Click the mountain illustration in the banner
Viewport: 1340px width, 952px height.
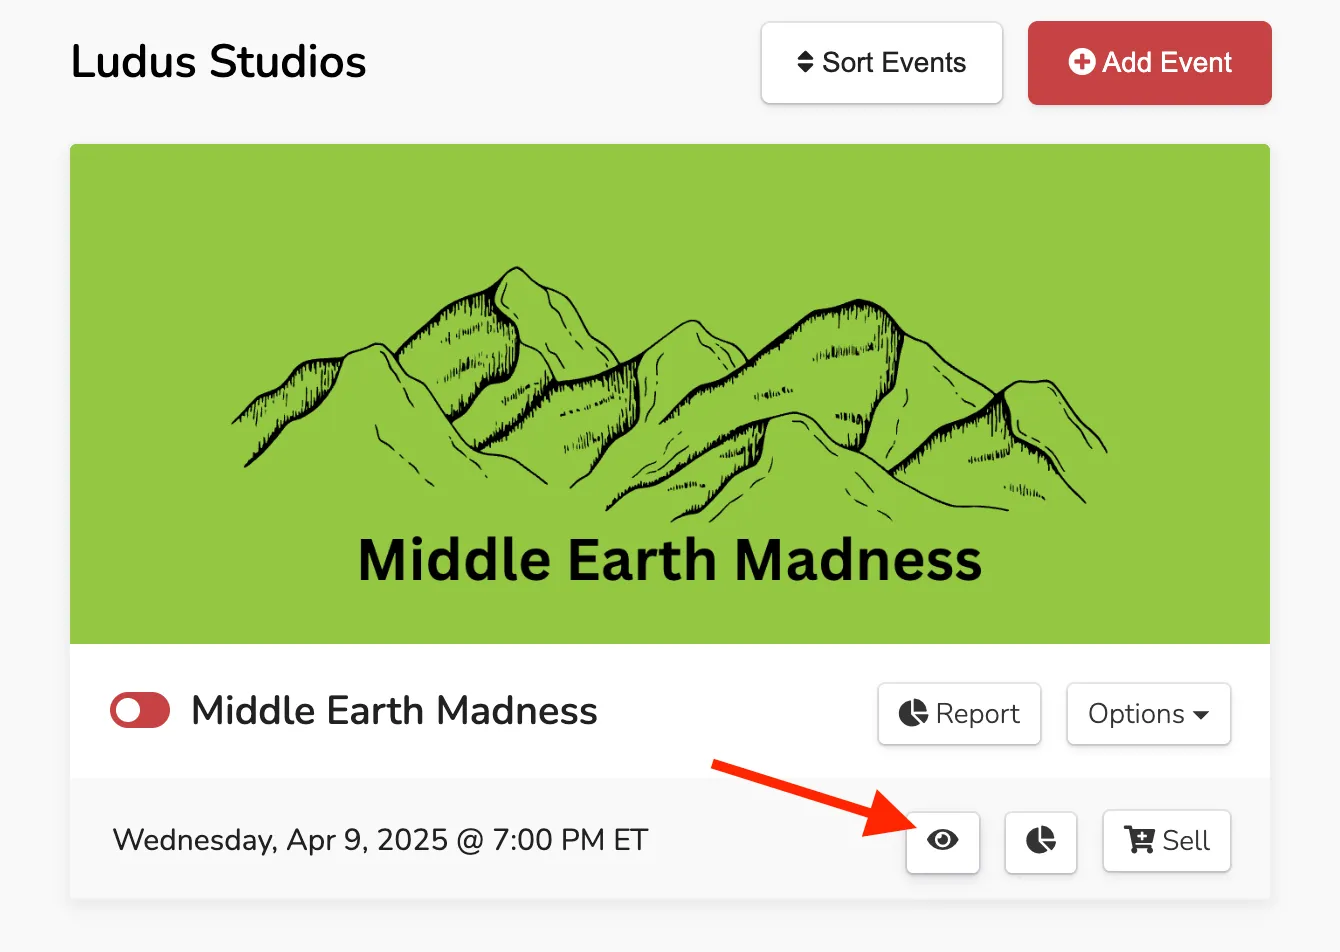pos(669,393)
